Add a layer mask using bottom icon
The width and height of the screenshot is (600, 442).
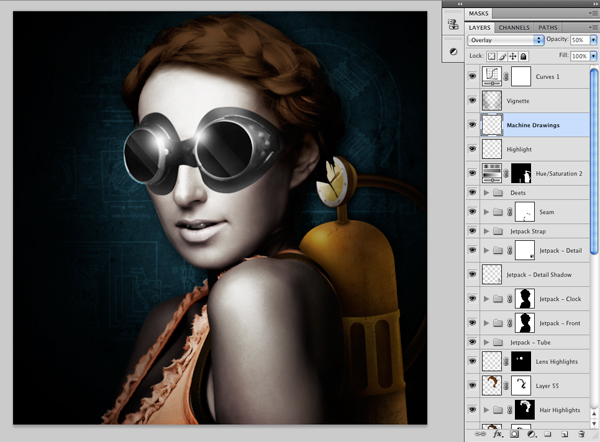515,434
